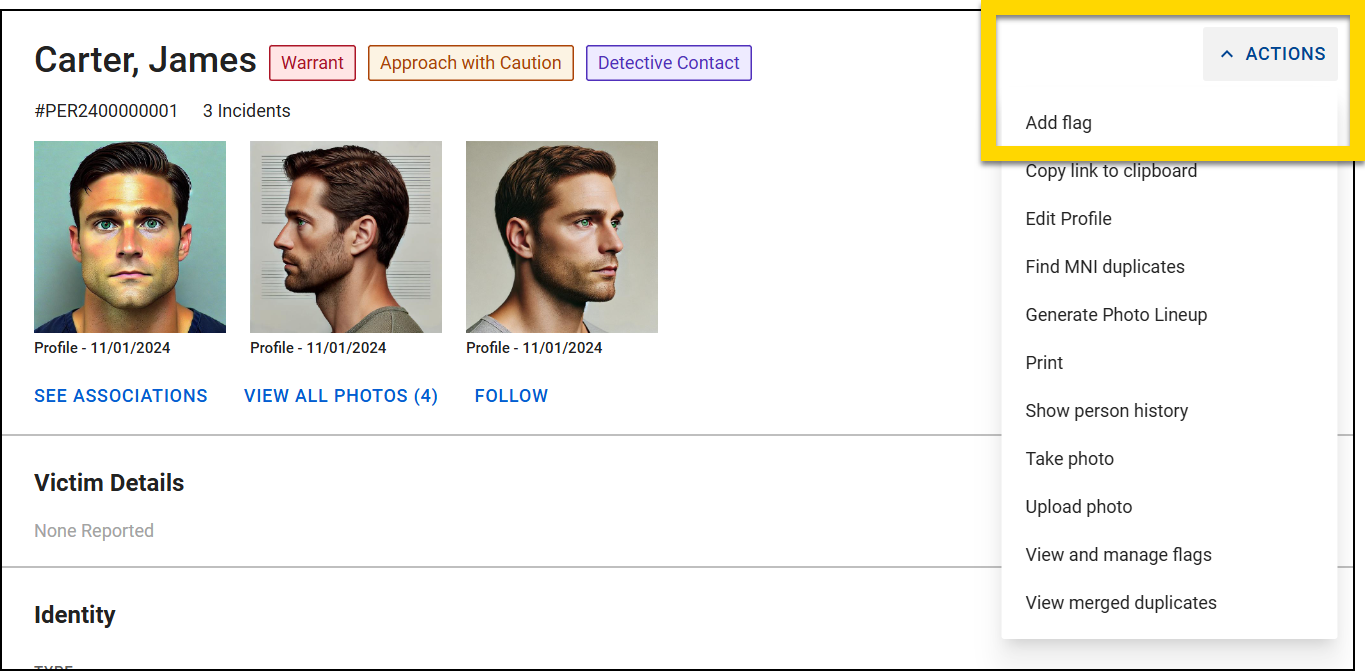Click the Warrant flag badge
Viewport: 1365px width, 671px height.
tap(312, 62)
